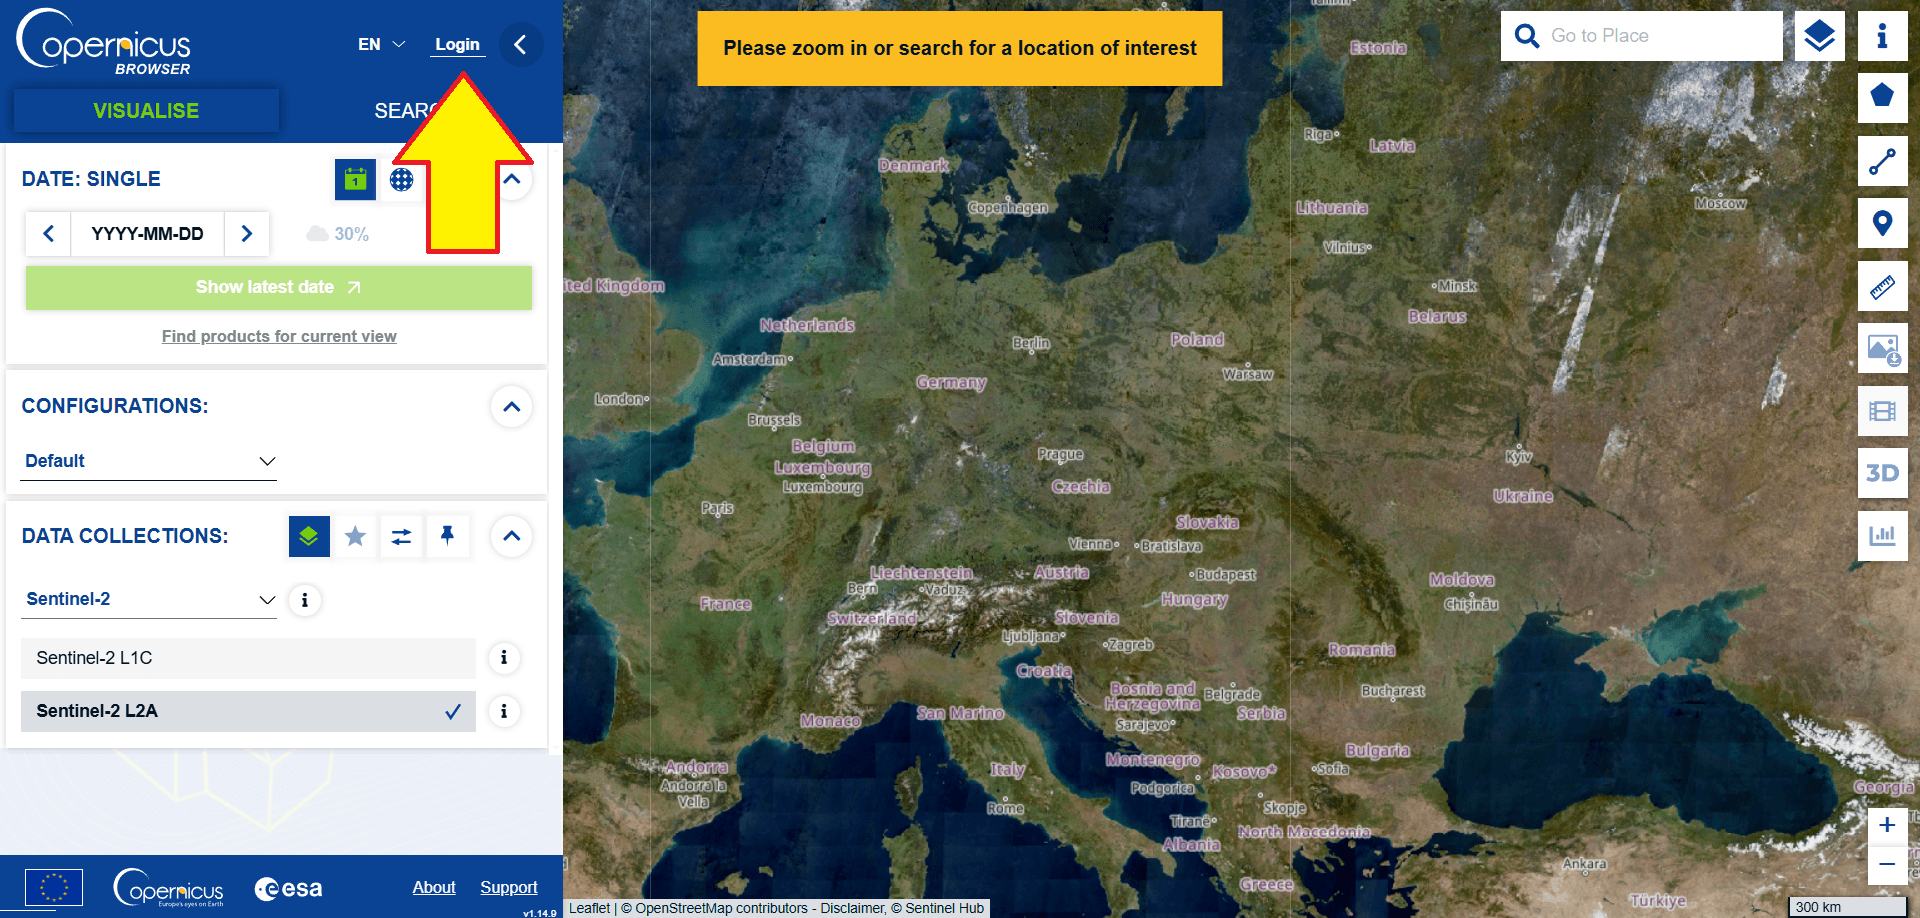The image size is (1920, 918).
Task: Open the Default configurations dropdown
Action: (148, 461)
